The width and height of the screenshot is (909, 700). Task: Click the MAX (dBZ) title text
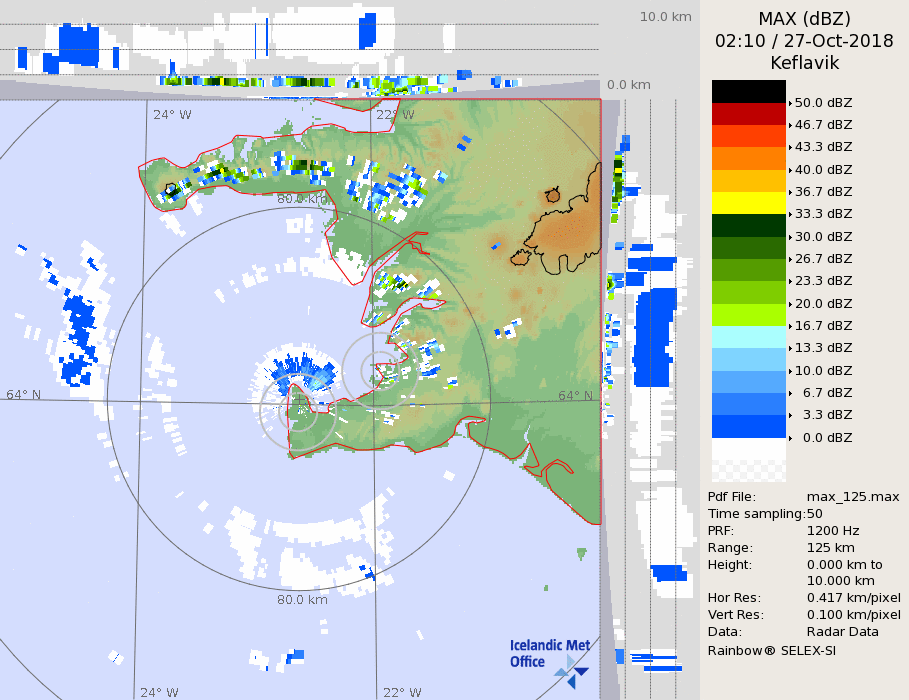pos(804,18)
